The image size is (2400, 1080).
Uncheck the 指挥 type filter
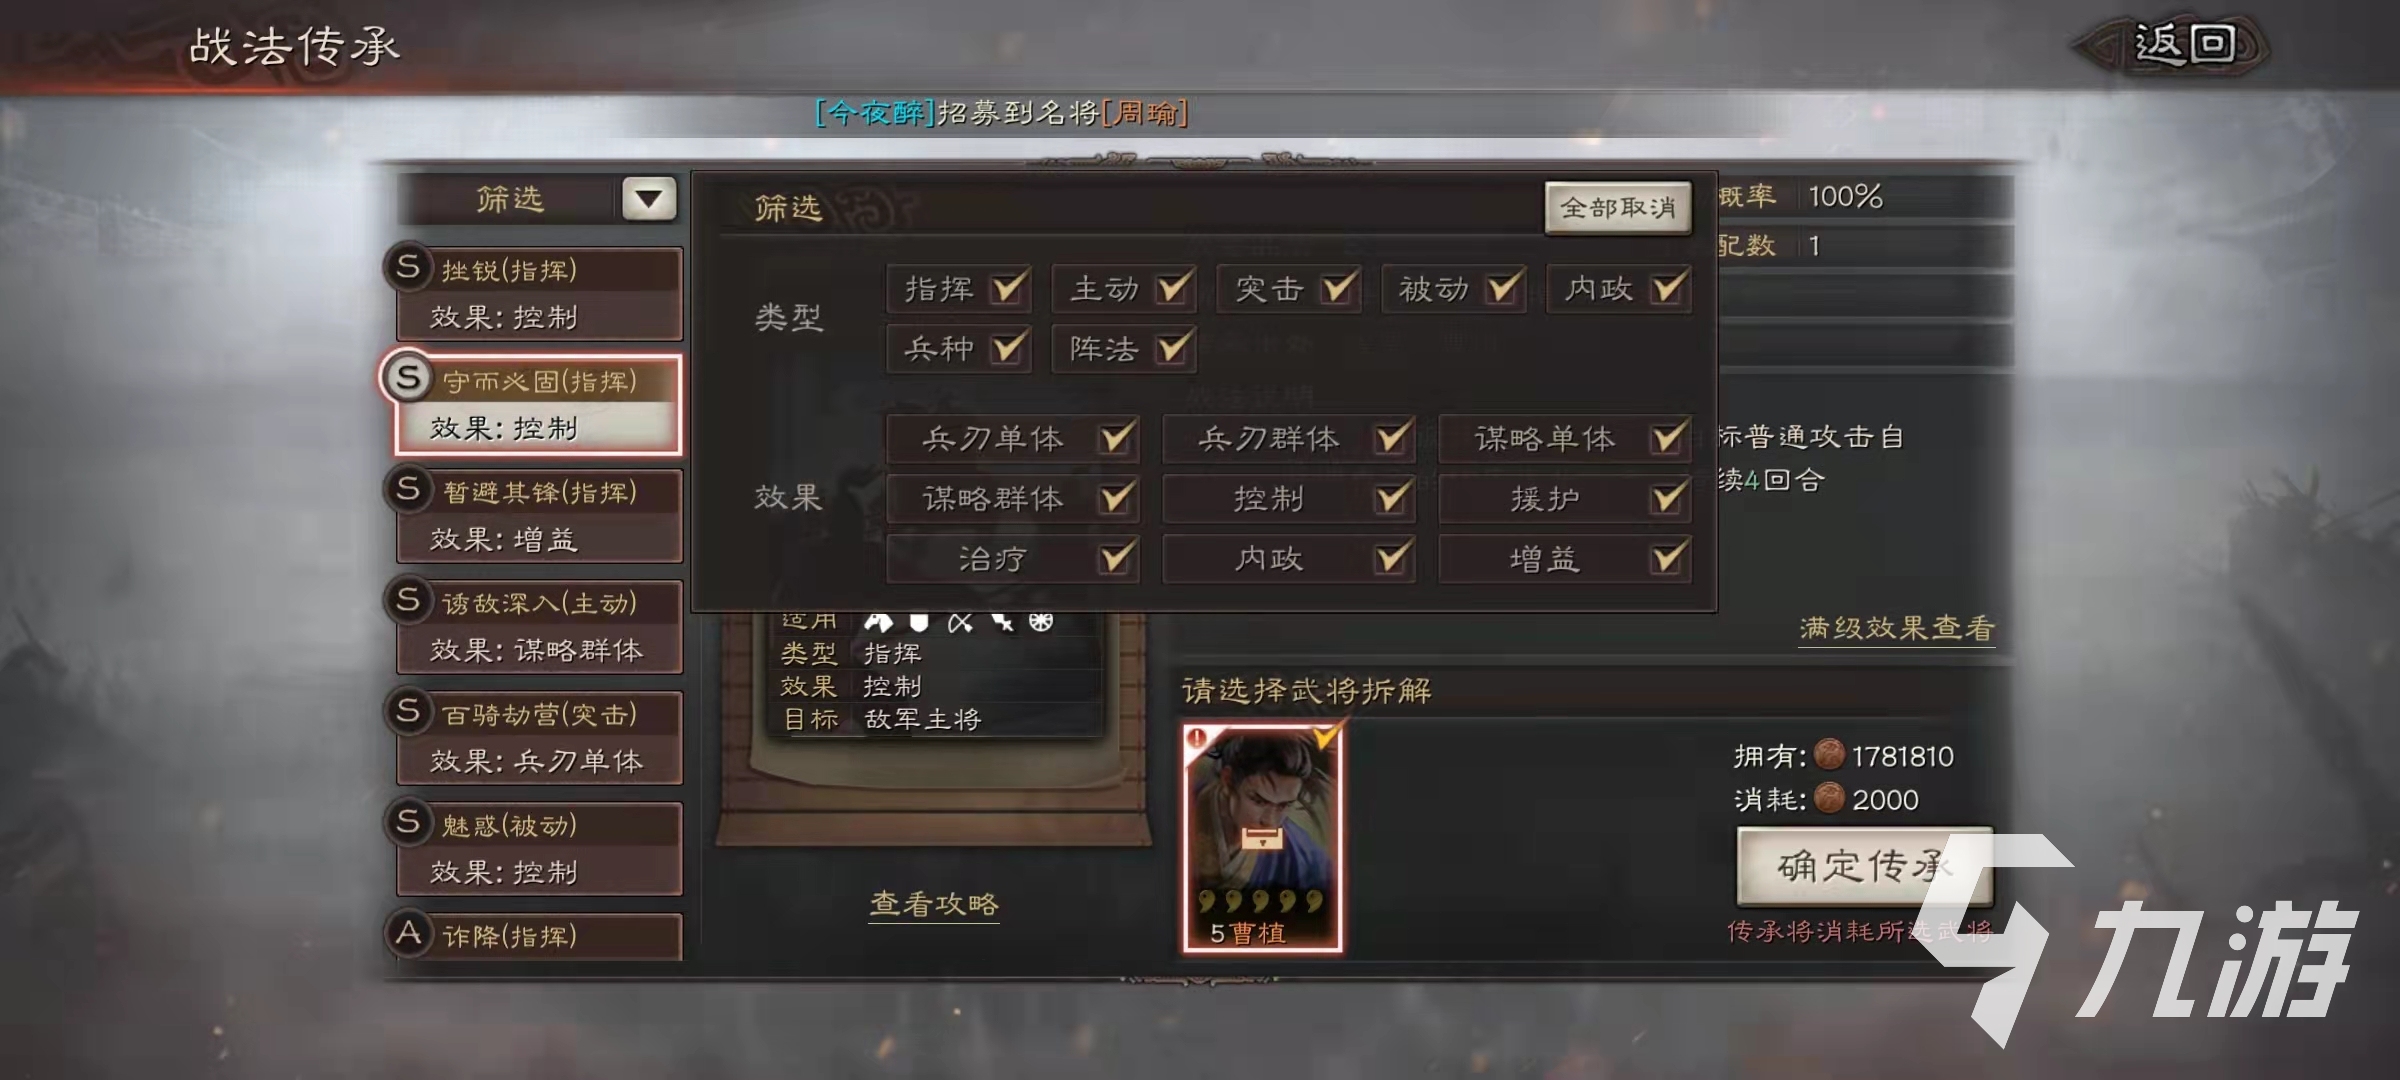tap(1006, 289)
